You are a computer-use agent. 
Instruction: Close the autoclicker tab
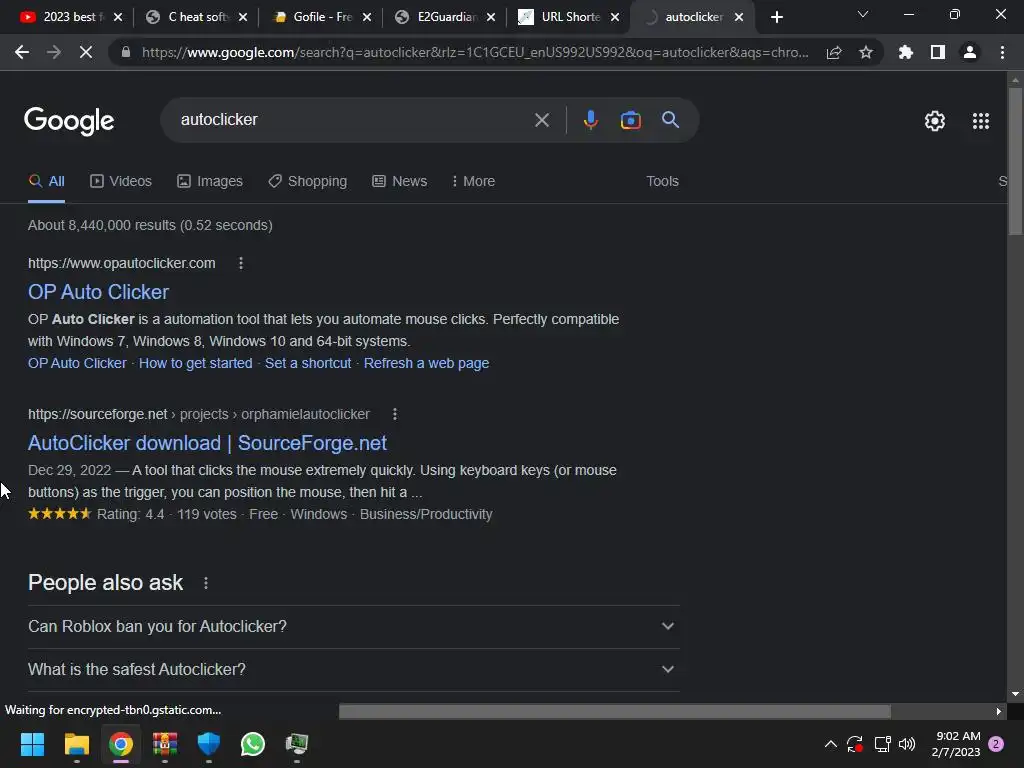coord(739,17)
